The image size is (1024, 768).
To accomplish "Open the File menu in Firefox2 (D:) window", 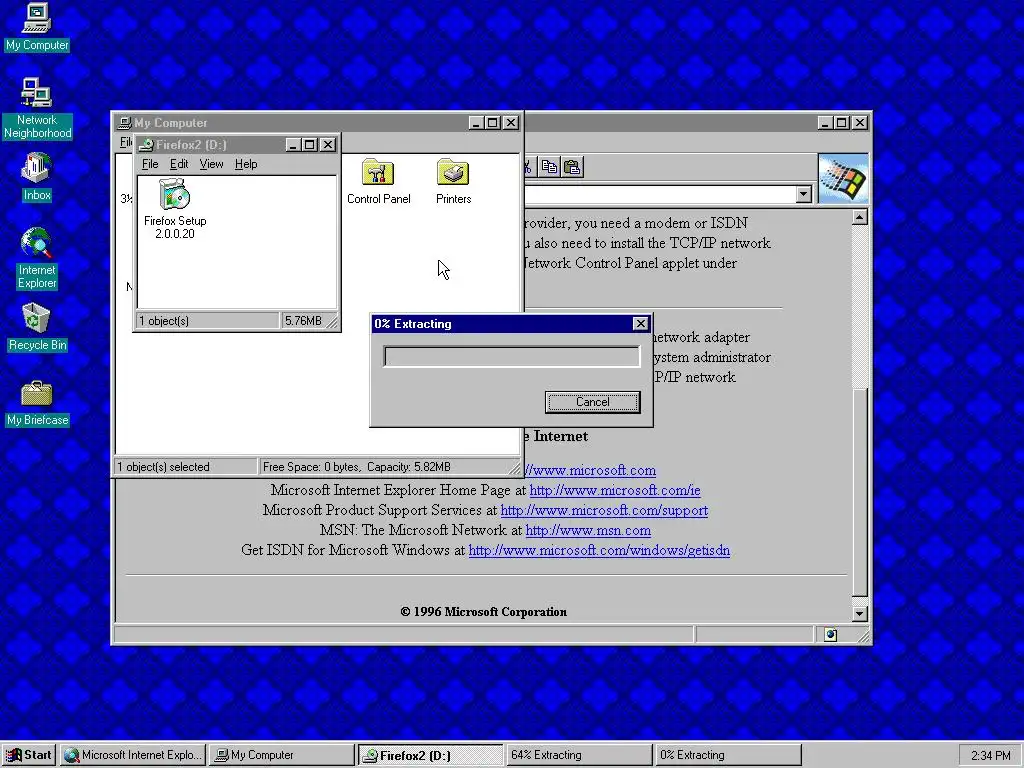I will point(150,164).
